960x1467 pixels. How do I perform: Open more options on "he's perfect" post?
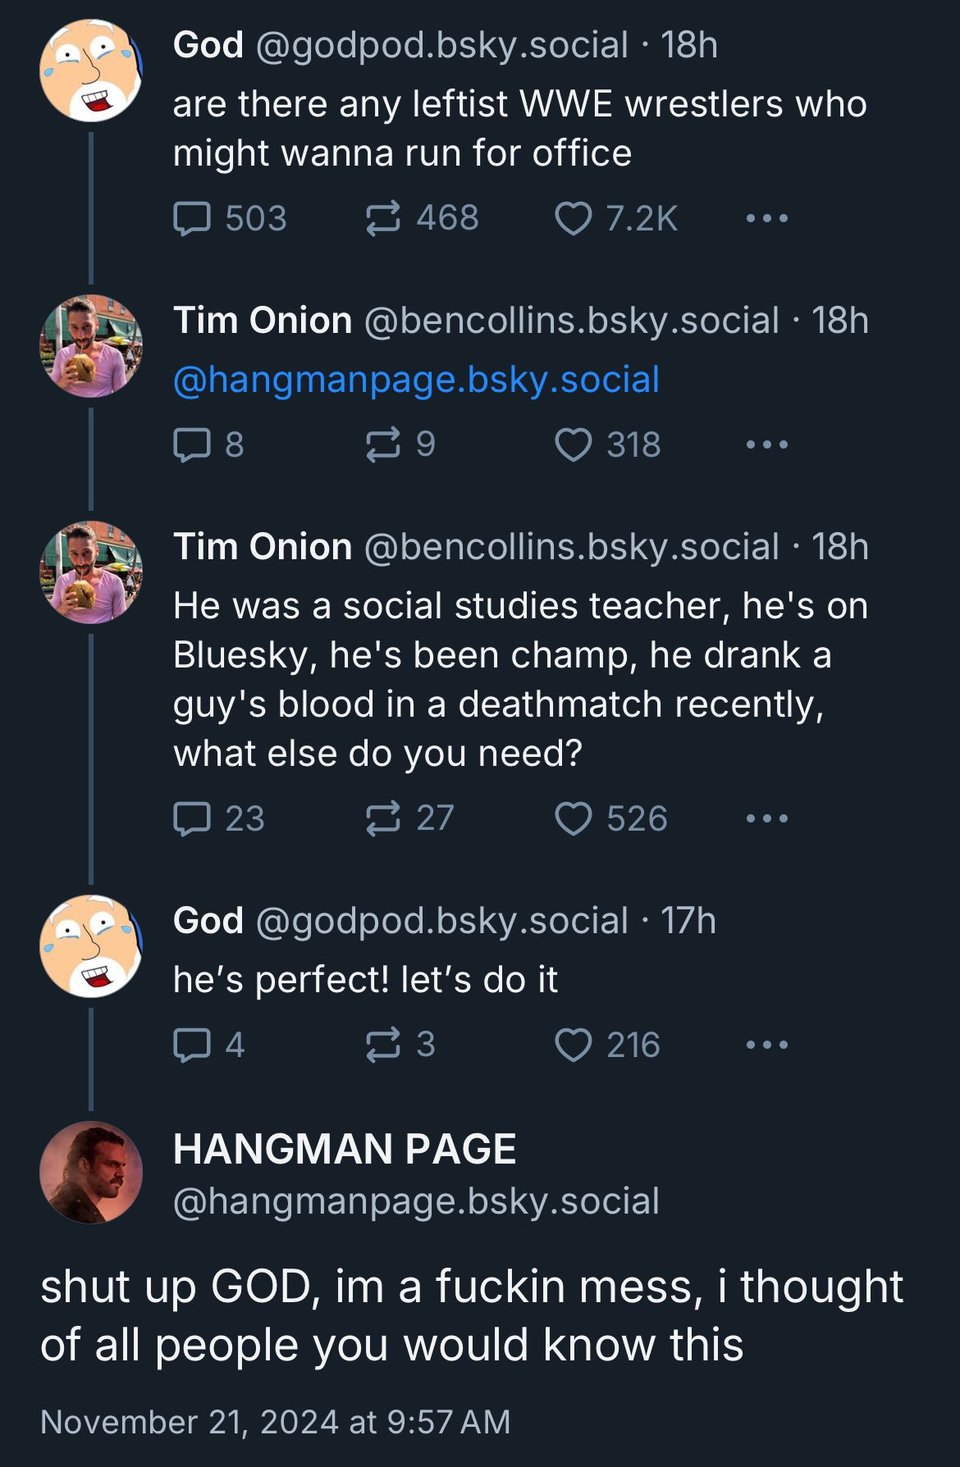pyautogui.click(x=767, y=1045)
